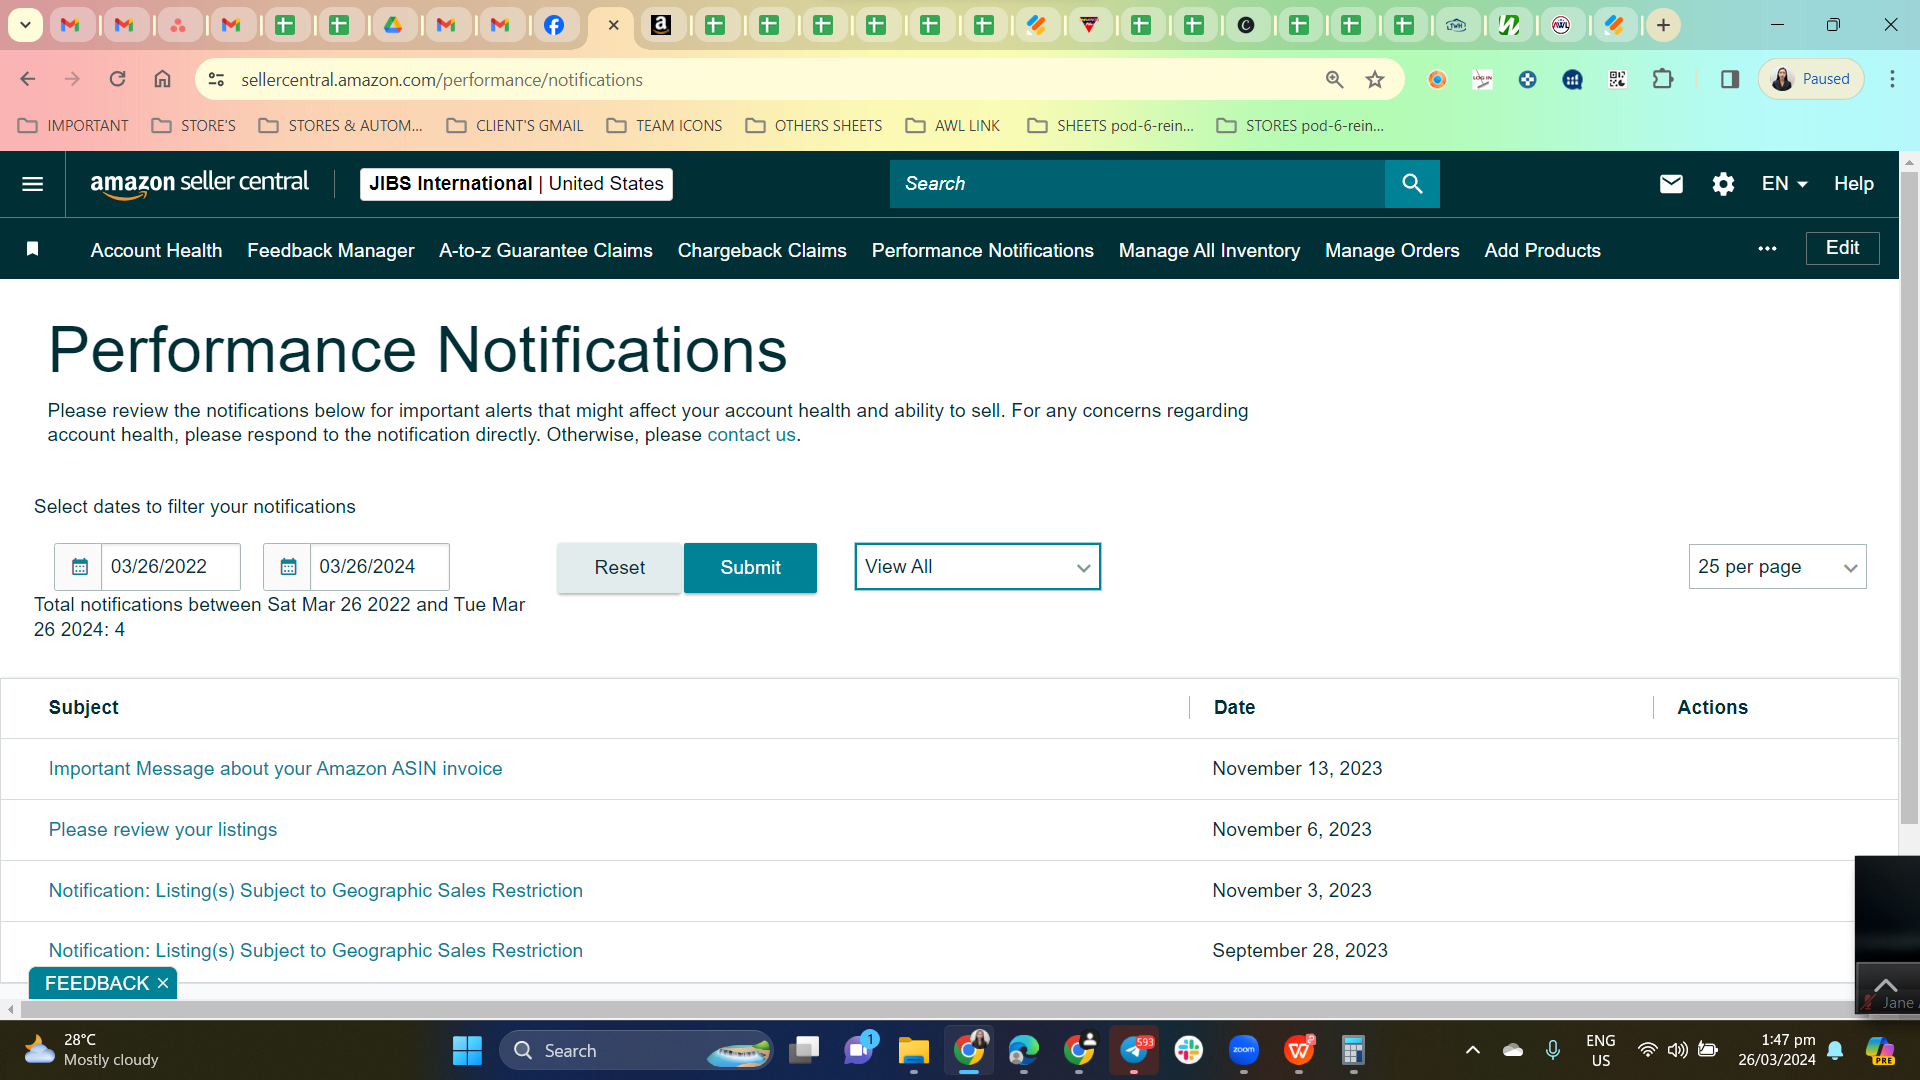Click the Amazon Seller Central logo
Viewport: 1920px width, 1080px height.
coord(199,184)
